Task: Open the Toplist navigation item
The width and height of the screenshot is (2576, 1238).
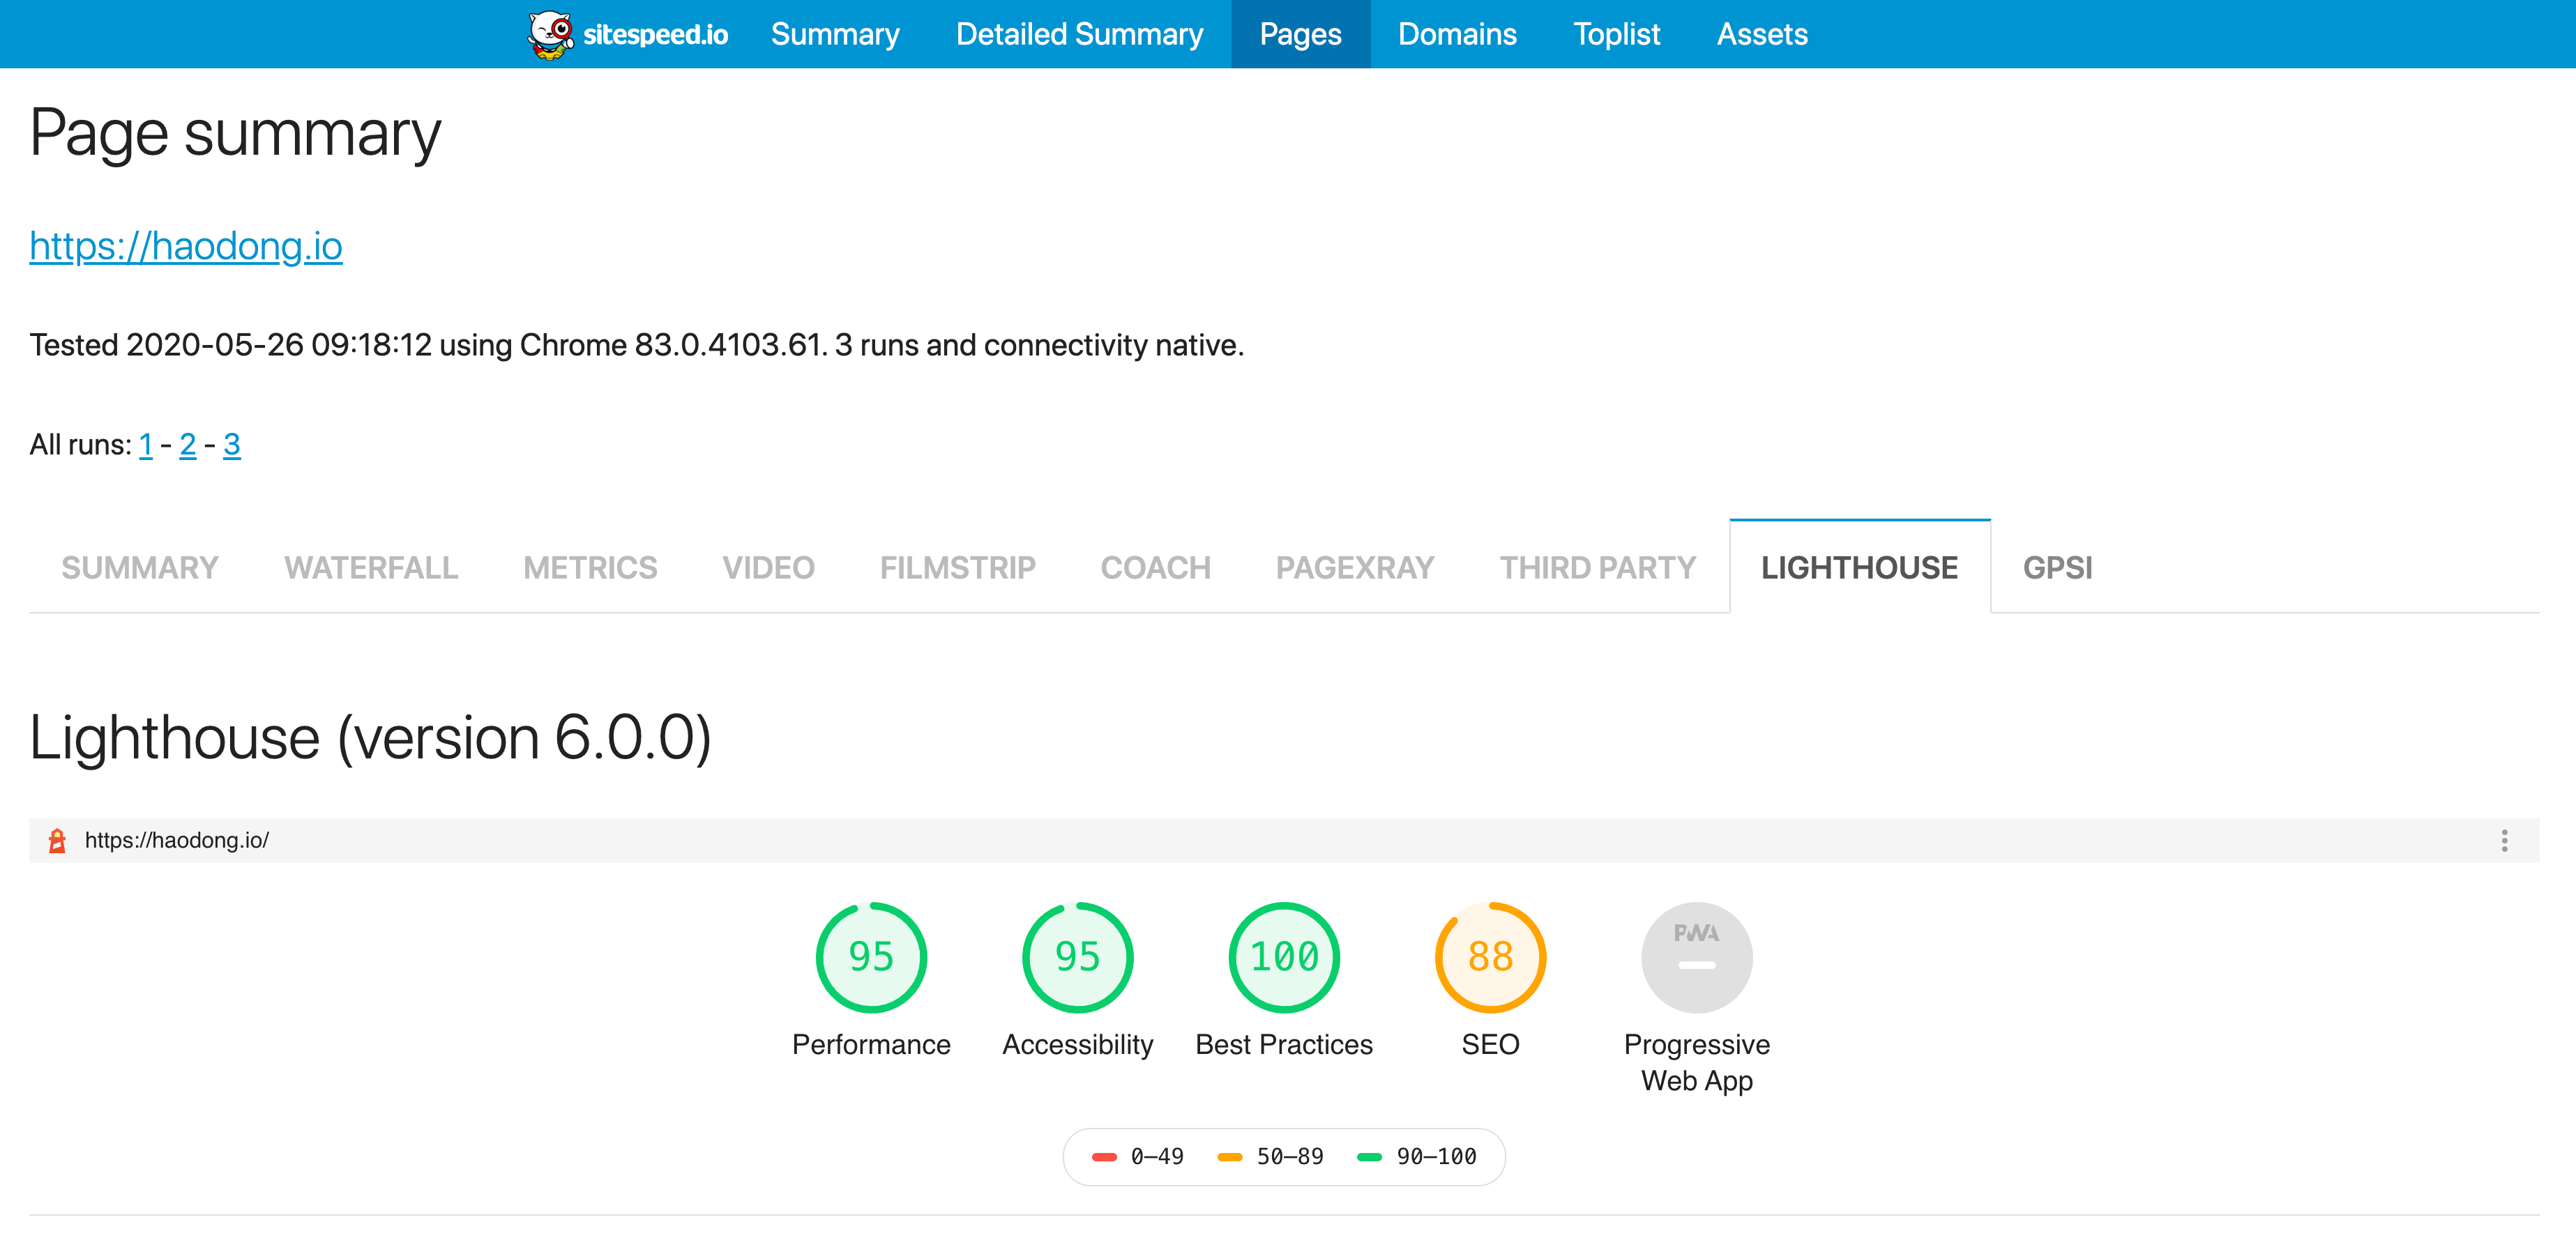Action: (1616, 34)
